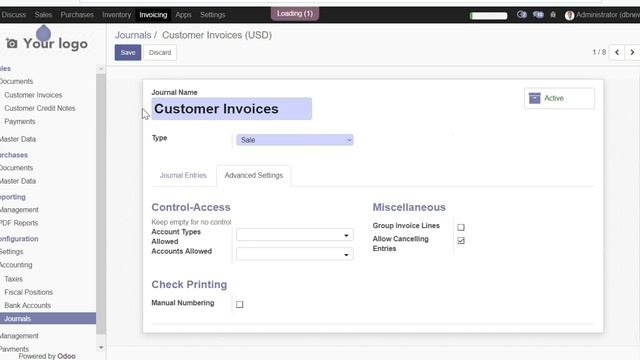This screenshot has height=360, width=640.
Task: Uncheck Allow Cancelling Entries checkbox
Action: click(x=461, y=241)
